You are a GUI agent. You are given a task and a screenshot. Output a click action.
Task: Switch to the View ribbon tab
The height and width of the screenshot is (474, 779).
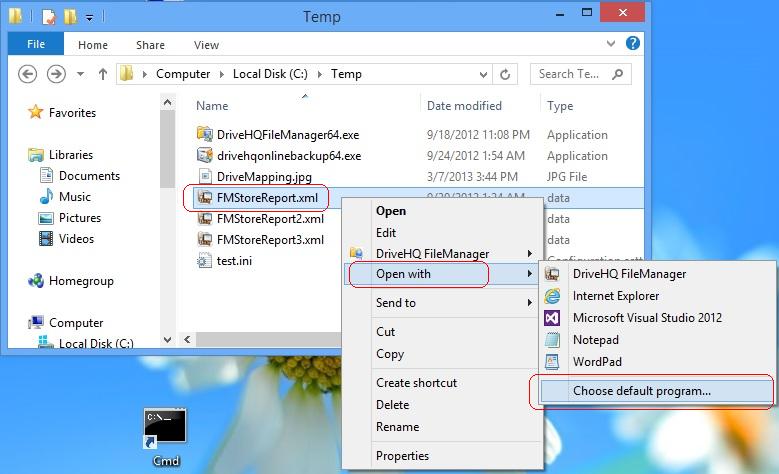pyautogui.click(x=206, y=45)
